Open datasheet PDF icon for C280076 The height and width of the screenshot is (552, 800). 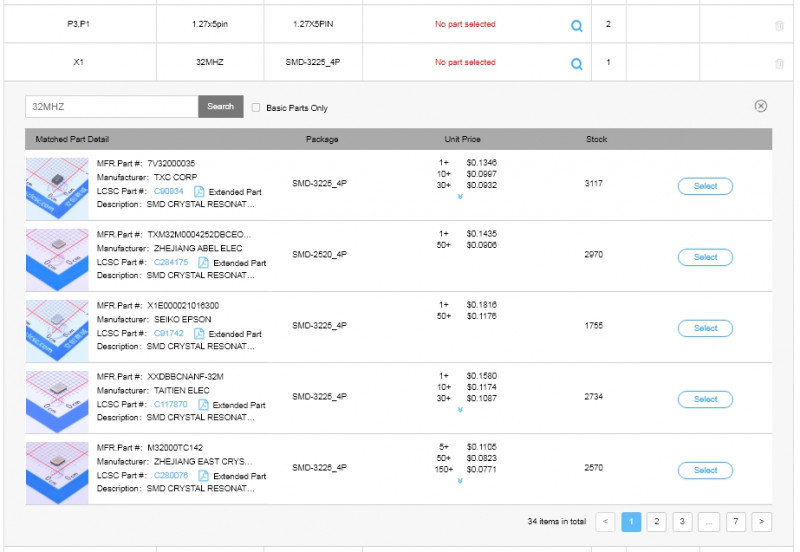[203, 475]
